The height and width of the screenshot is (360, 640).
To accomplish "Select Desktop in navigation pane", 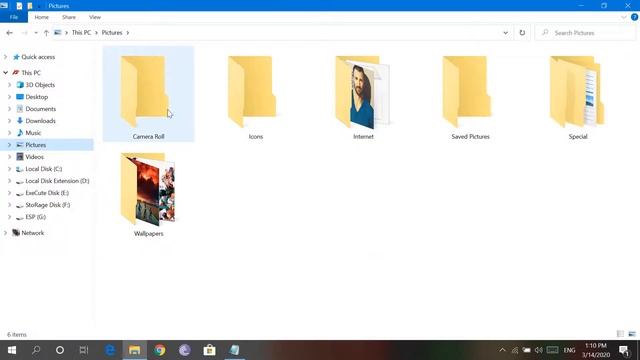I will coord(37,97).
